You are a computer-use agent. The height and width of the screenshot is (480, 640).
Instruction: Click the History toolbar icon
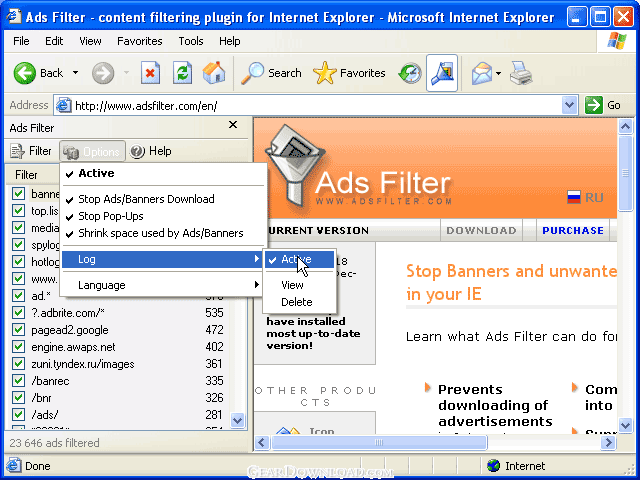(x=410, y=73)
